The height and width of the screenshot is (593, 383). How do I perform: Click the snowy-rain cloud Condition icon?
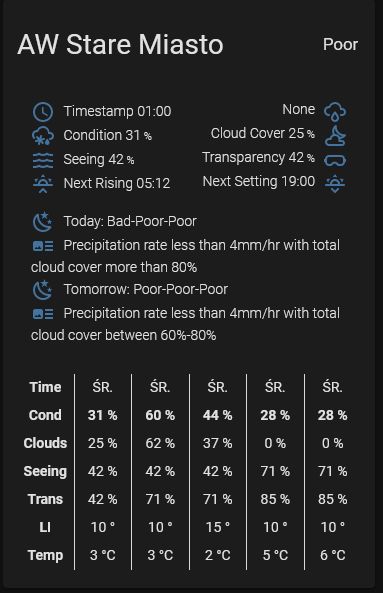point(43,136)
